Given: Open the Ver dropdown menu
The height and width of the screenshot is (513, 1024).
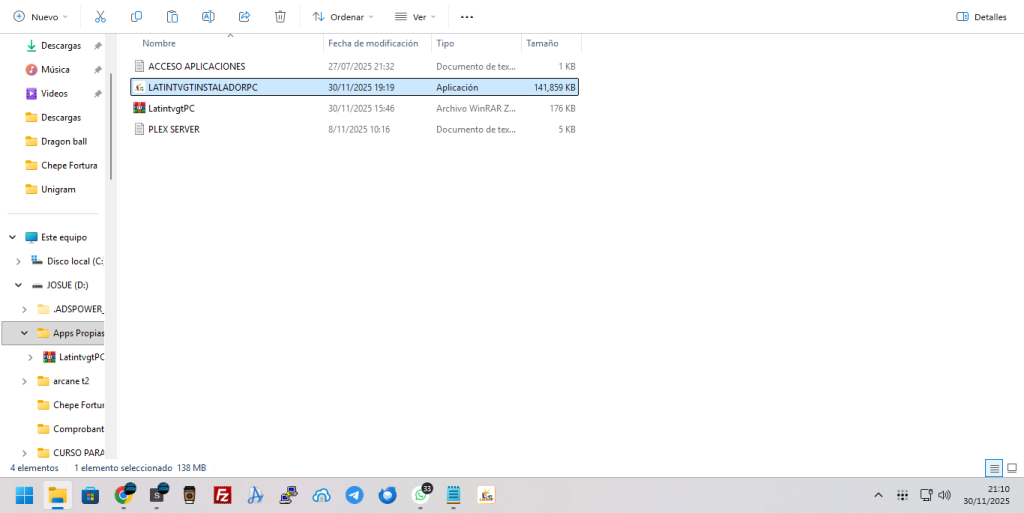Looking at the screenshot, I should coord(415,17).
